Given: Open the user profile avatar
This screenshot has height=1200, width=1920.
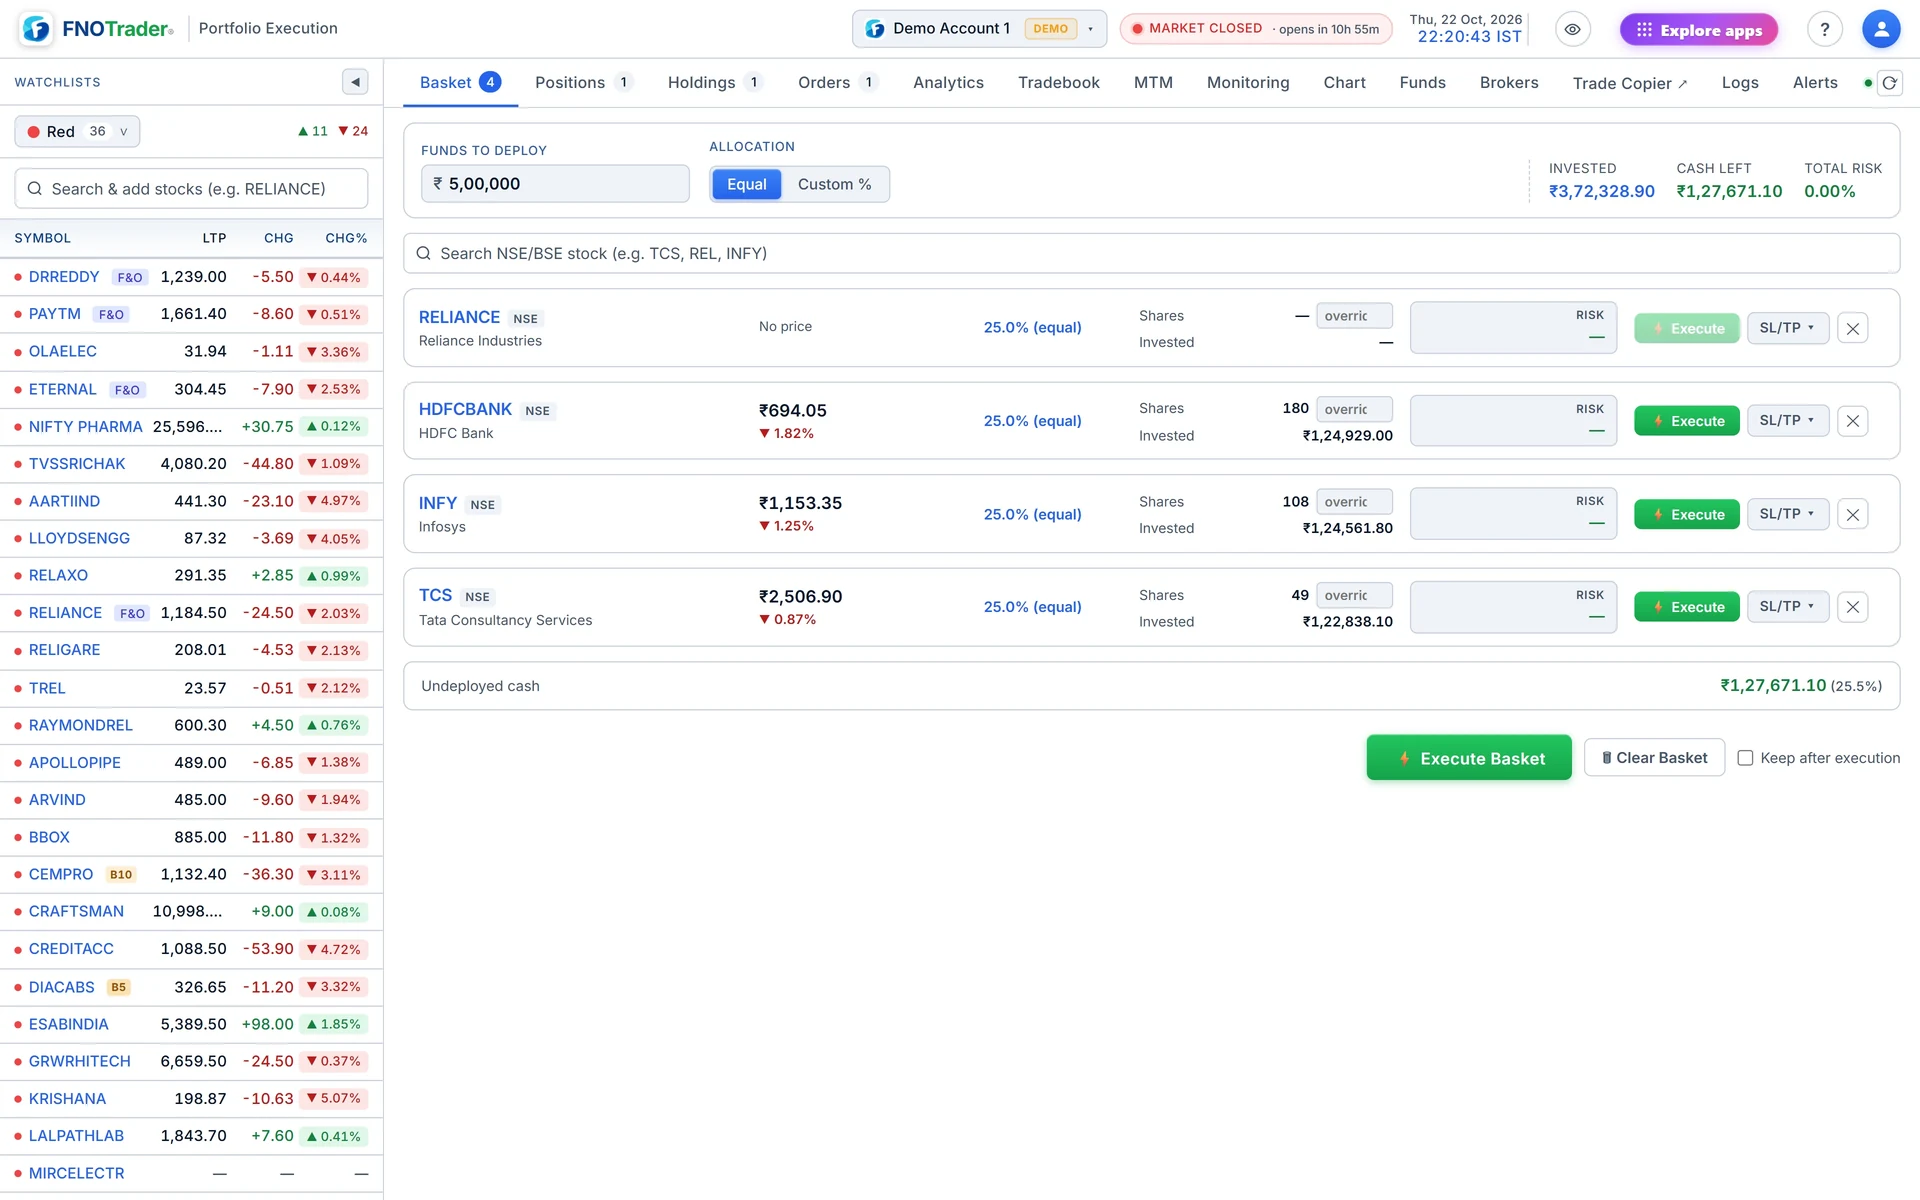Looking at the screenshot, I should tap(1881, 29).
